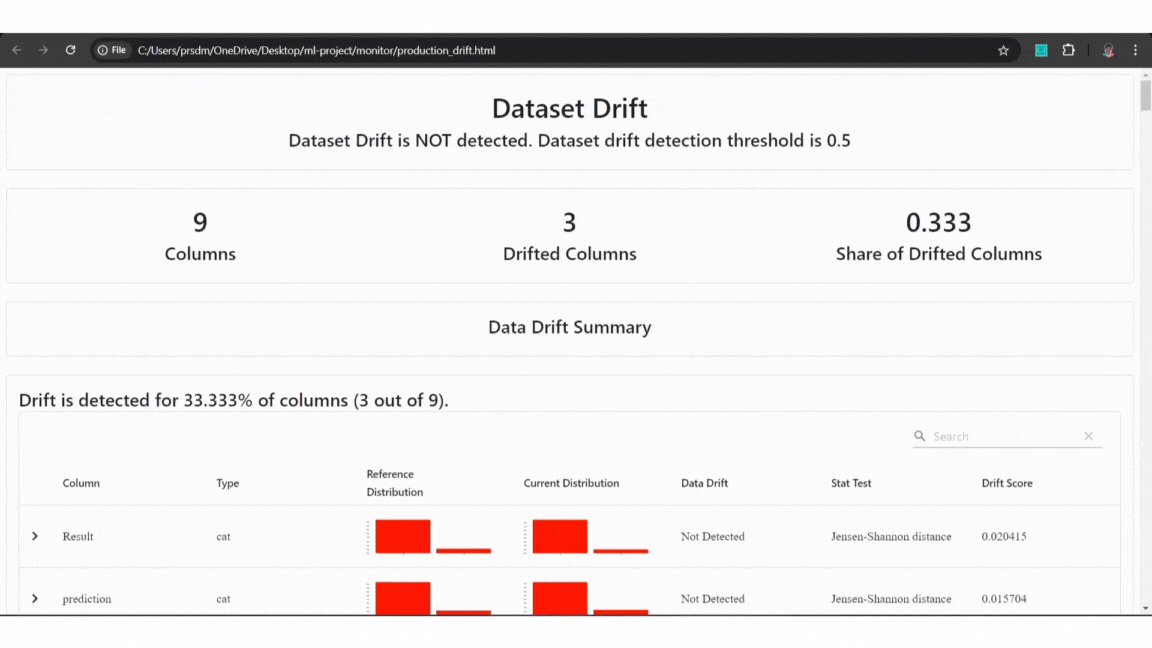The height and width of the screenshot is (648, 1152).
Task: Click the Result reference distribution chart
Action: 429,536
